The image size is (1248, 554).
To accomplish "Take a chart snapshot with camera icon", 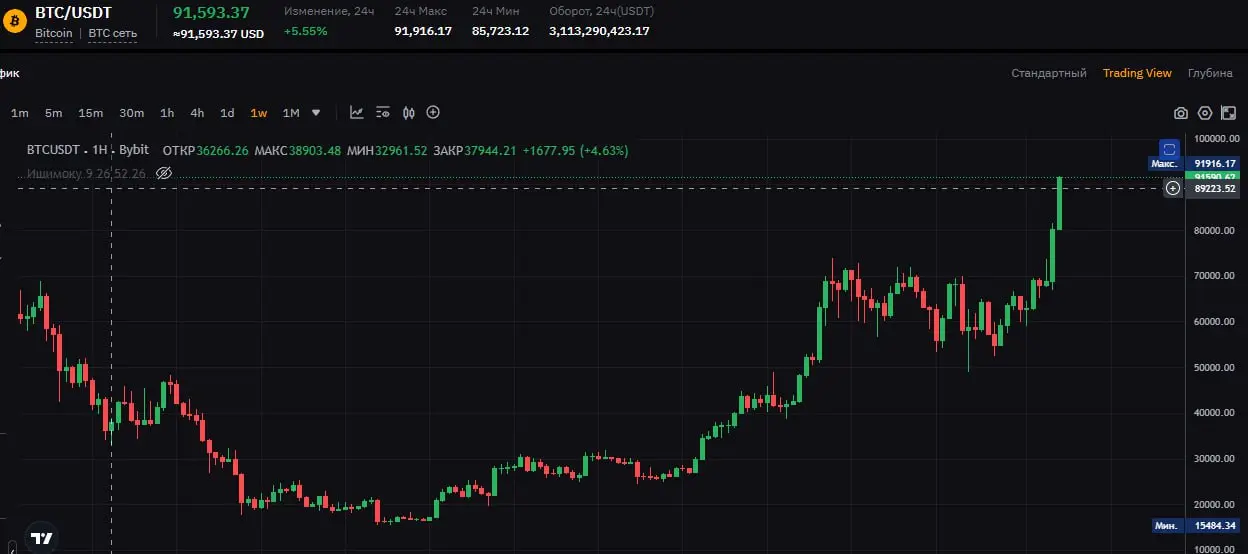I will point(1180,114).
